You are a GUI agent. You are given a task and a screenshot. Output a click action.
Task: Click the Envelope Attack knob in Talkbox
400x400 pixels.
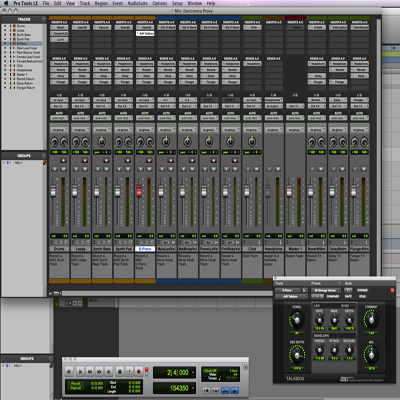tap(334, 350)
